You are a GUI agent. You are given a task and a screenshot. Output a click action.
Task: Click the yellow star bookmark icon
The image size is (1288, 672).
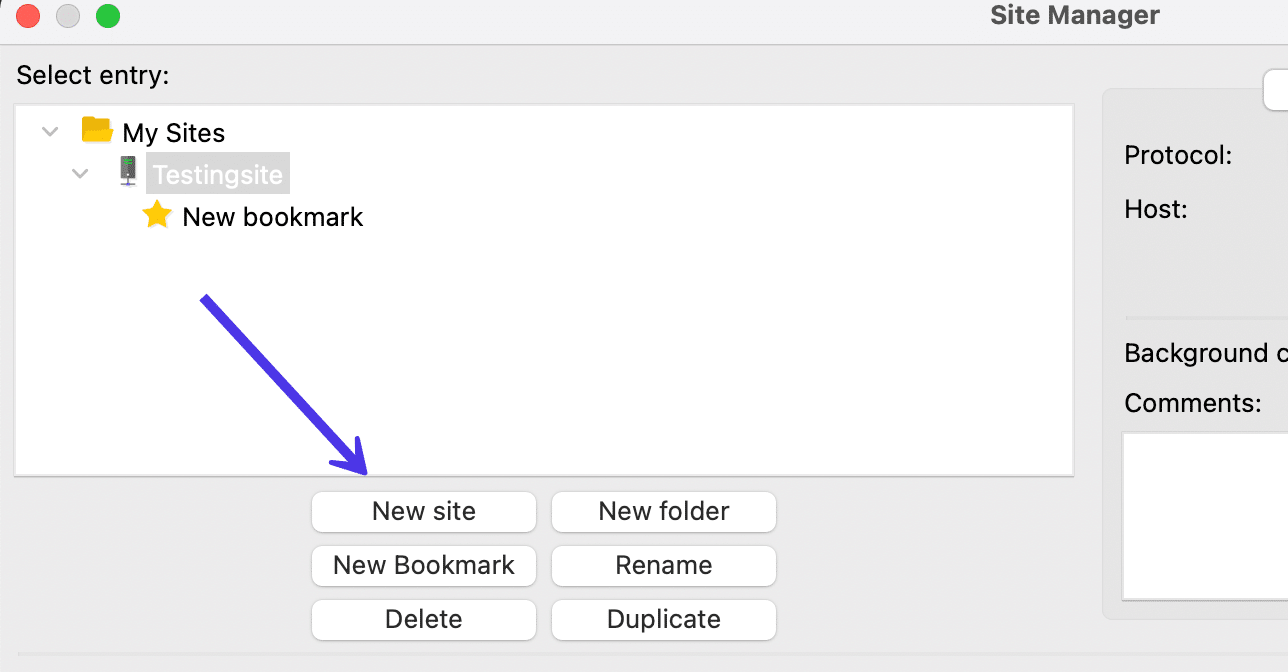point(157,215)
